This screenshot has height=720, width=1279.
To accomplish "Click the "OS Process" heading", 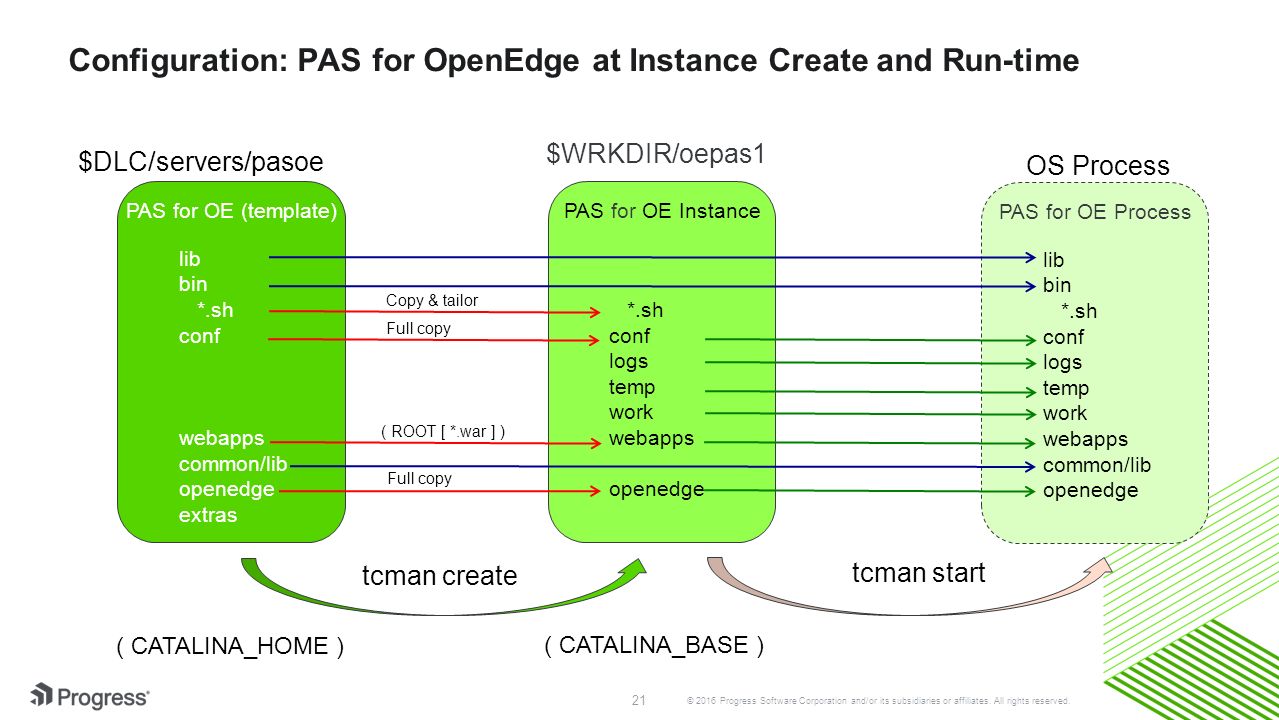I will click(x=1098, y=166).
